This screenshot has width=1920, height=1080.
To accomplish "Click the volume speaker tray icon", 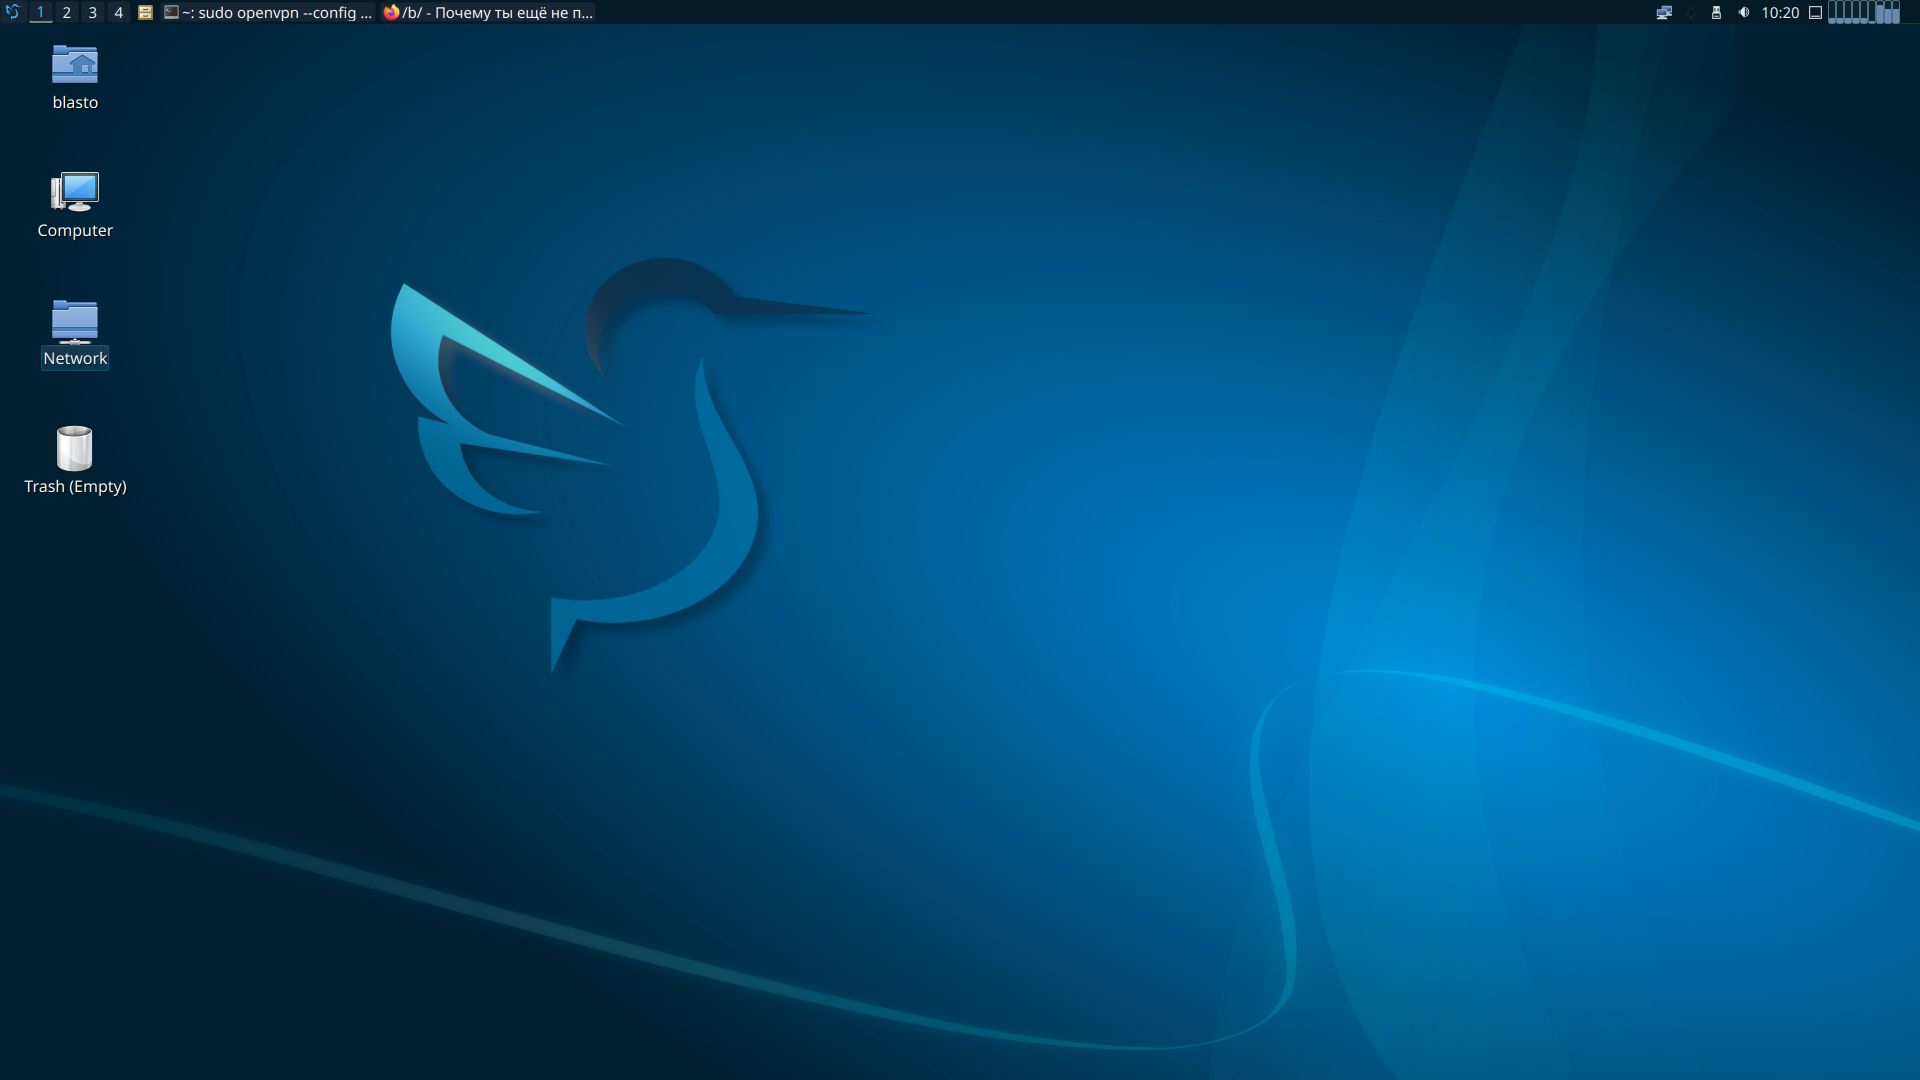I will (x=1743, y=12).
